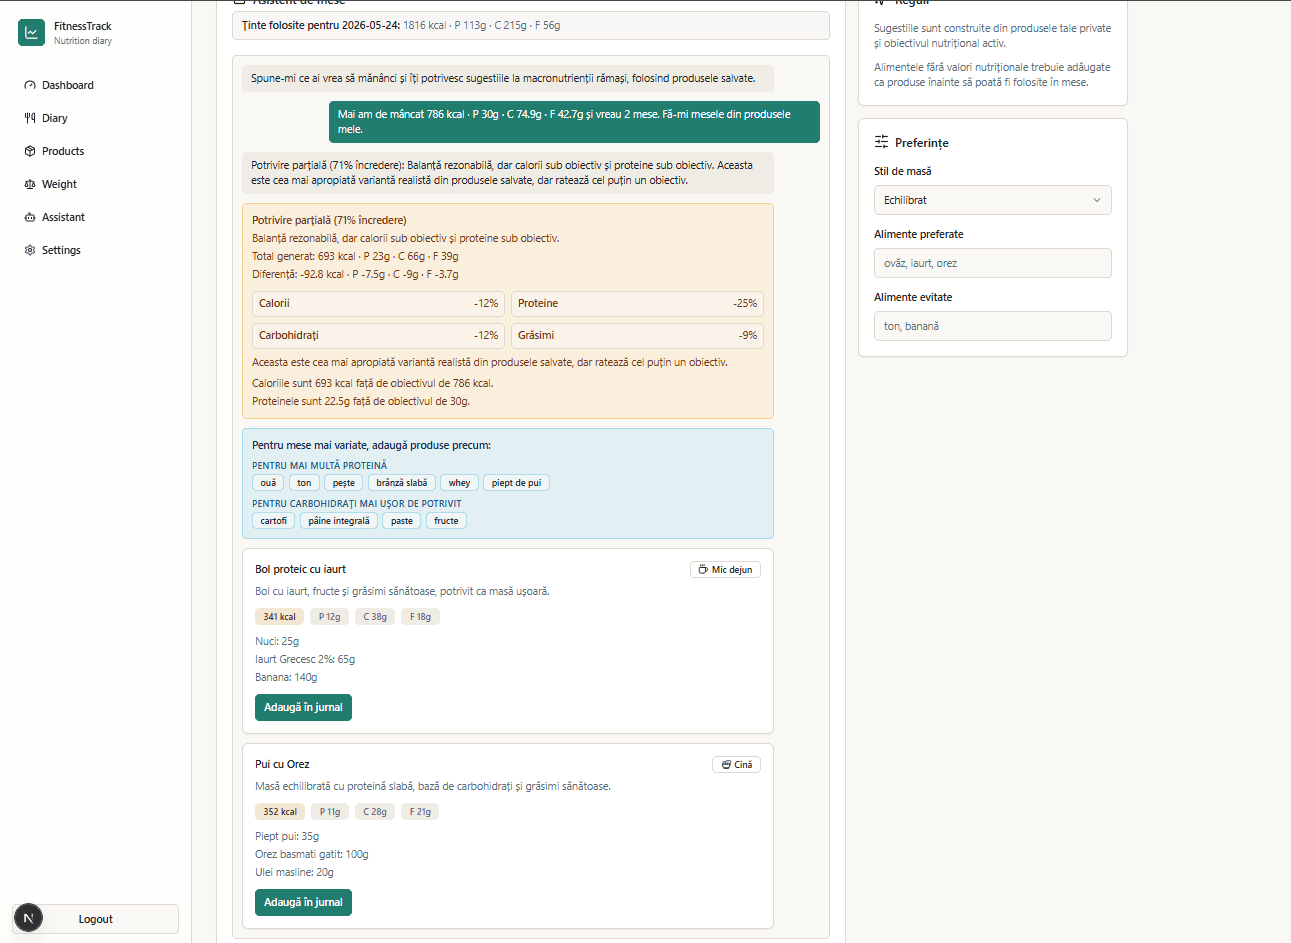Click the C 28g macro badge
Screen dimensions: 1291x943
[375, 812]
